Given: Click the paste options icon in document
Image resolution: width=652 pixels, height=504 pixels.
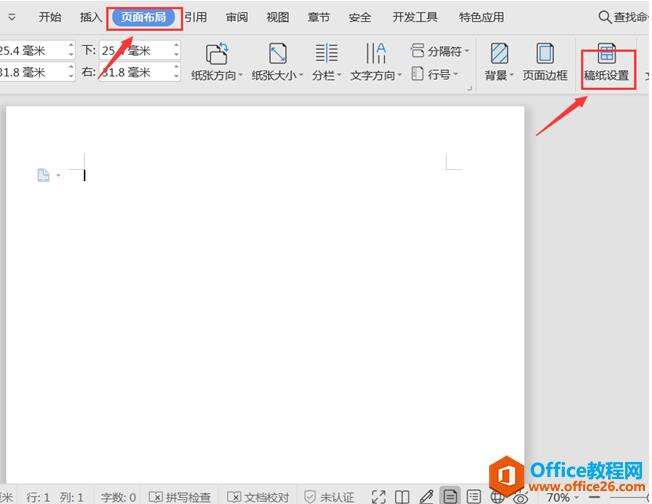Looking at the screenshot, I should (43, 175).
